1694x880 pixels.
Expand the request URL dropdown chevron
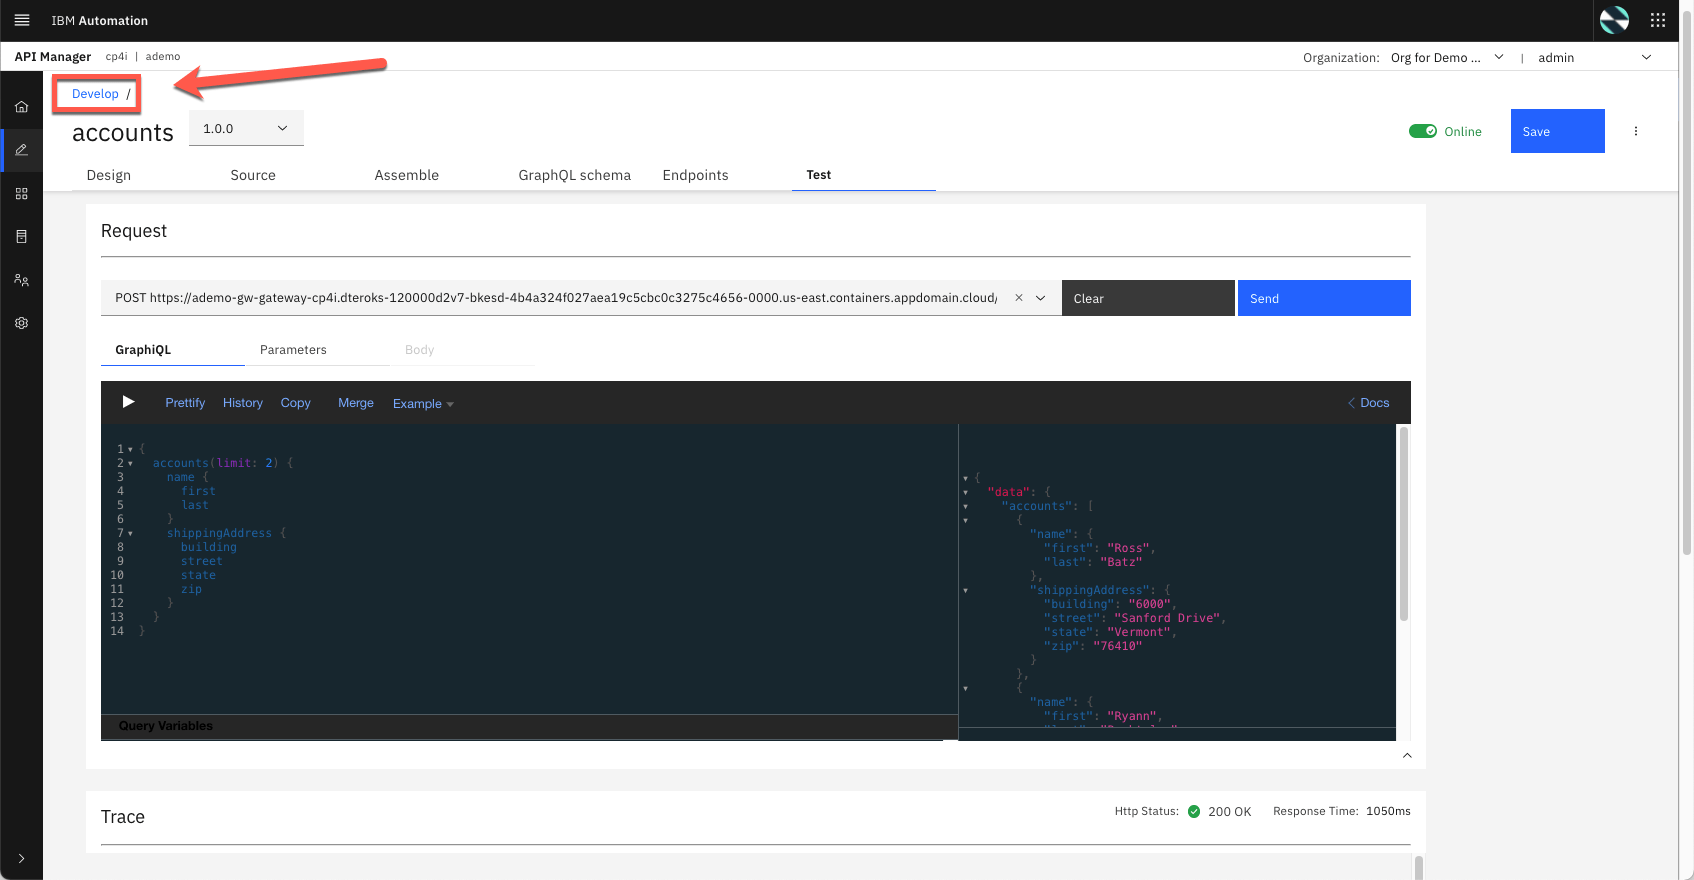point(1041,298)
